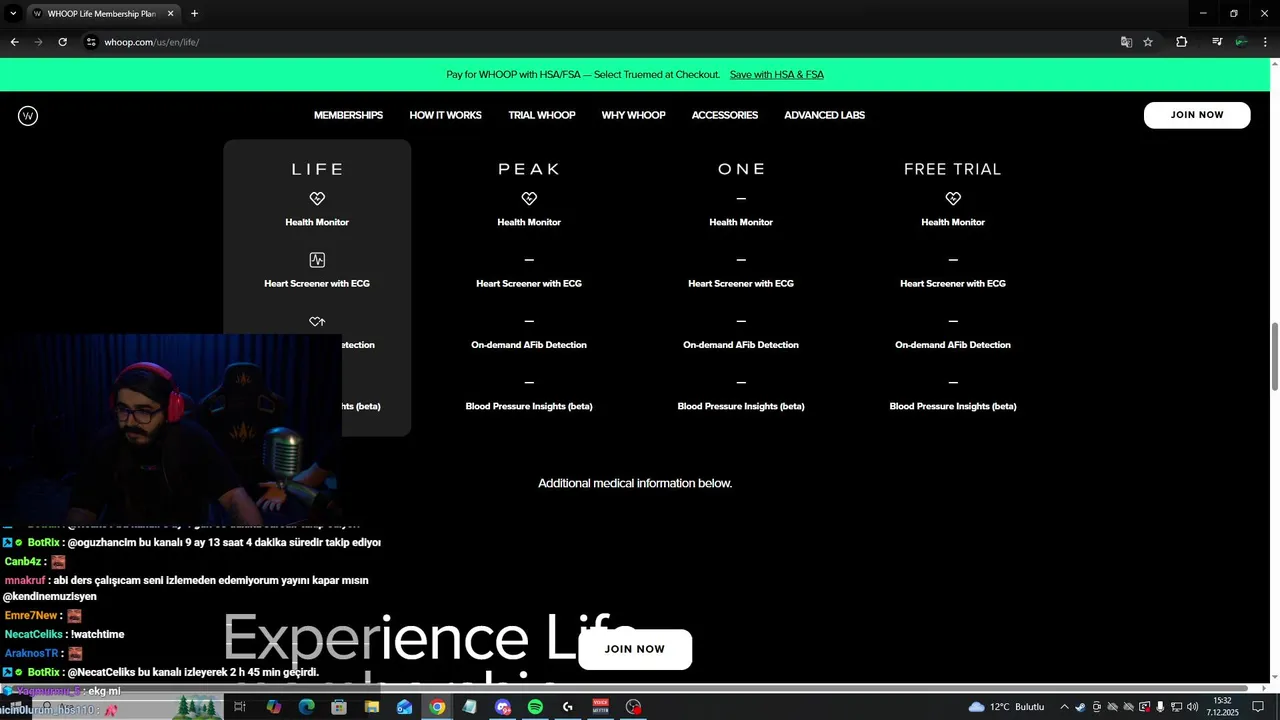The height and width of the screenshot is (720, 1280).
Task: Select the PEAK plan column heading
Action: pos(529,169)
